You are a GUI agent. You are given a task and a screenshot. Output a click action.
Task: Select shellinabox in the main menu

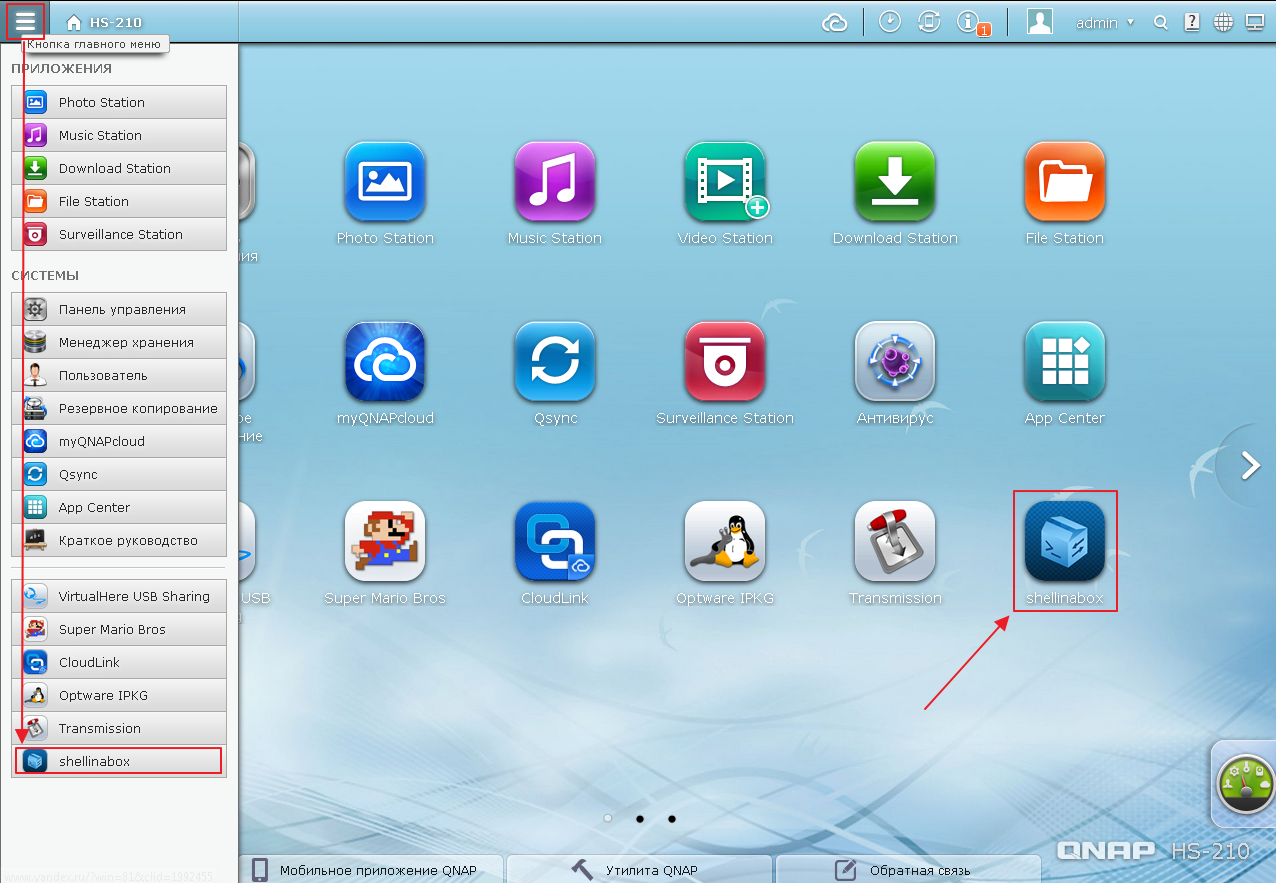click(x=119, y=761)
